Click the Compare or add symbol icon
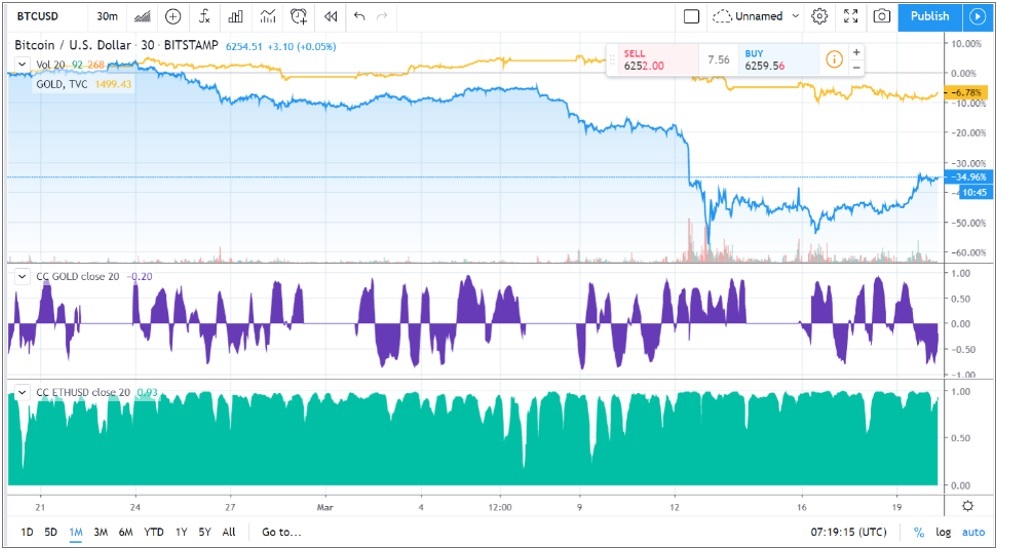 (173, 16)
